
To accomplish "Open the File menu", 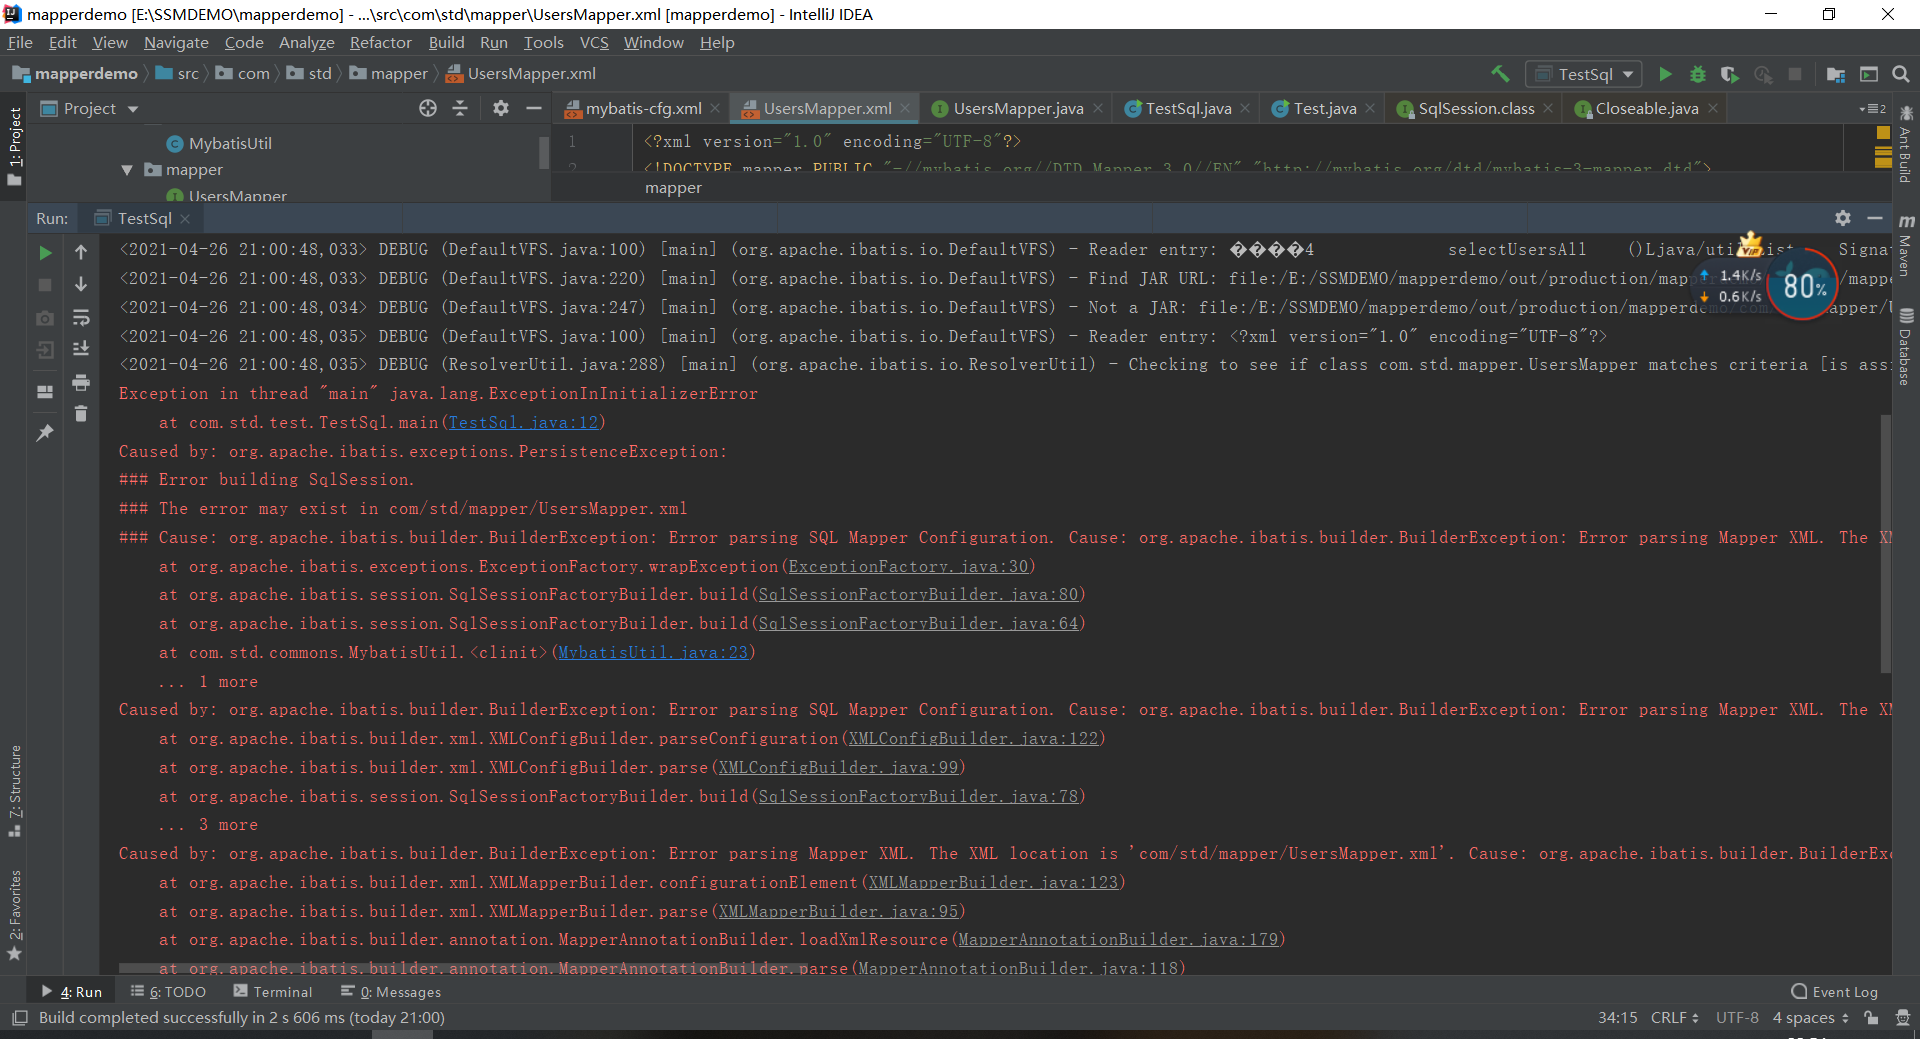I will point(20,42).
